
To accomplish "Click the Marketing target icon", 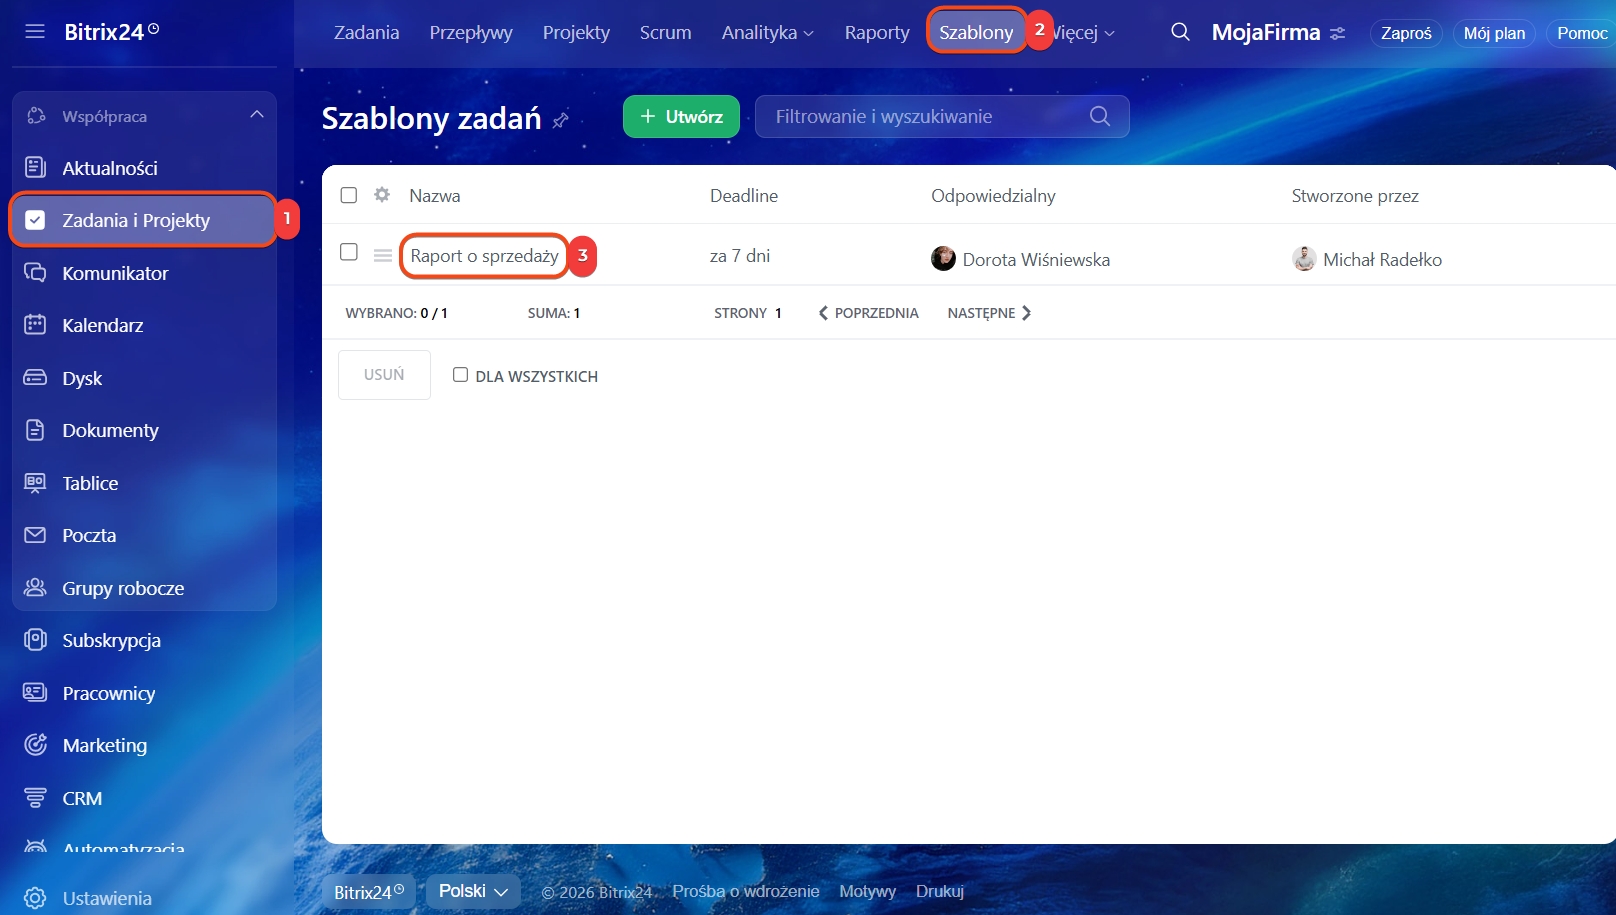I will [x=35, y=745].
